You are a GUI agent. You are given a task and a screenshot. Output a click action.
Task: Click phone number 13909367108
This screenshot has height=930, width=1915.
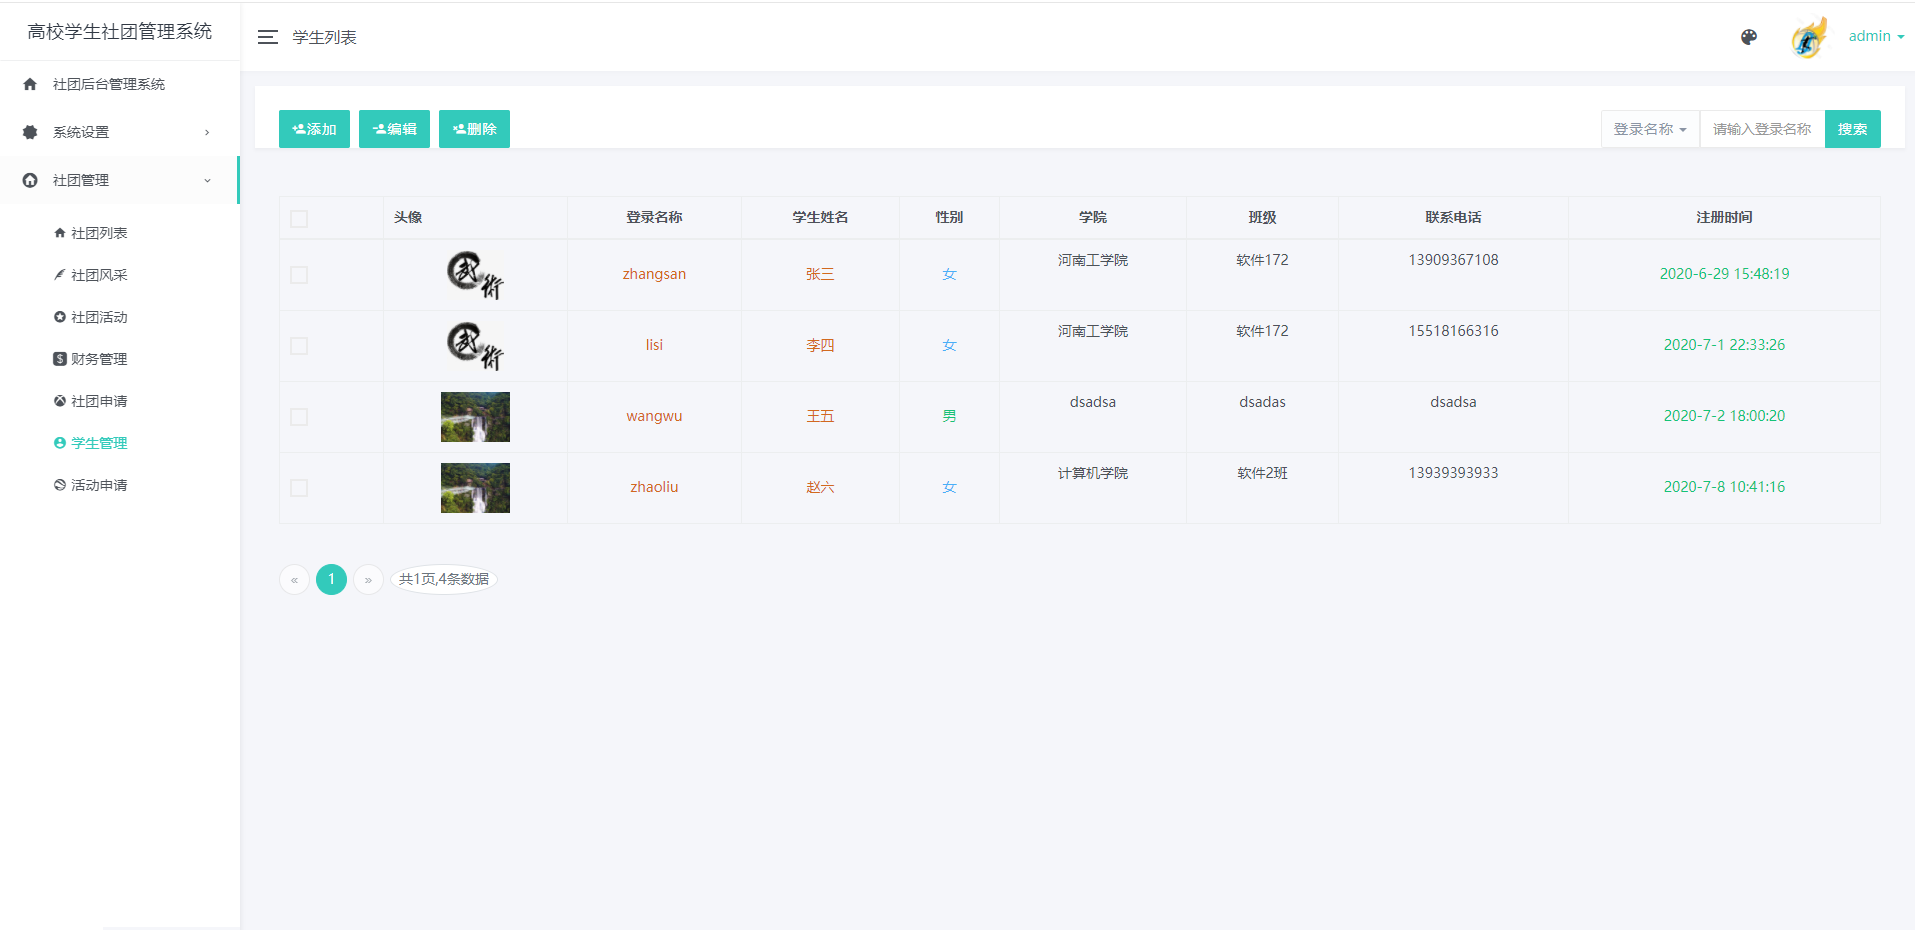(x=1453, y=260)
